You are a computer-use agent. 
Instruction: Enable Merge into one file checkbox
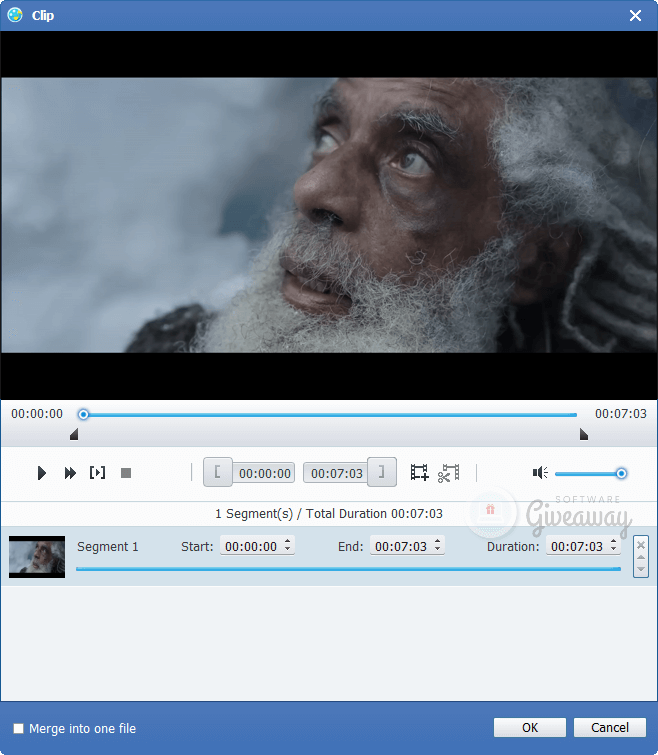coord(18,729)
